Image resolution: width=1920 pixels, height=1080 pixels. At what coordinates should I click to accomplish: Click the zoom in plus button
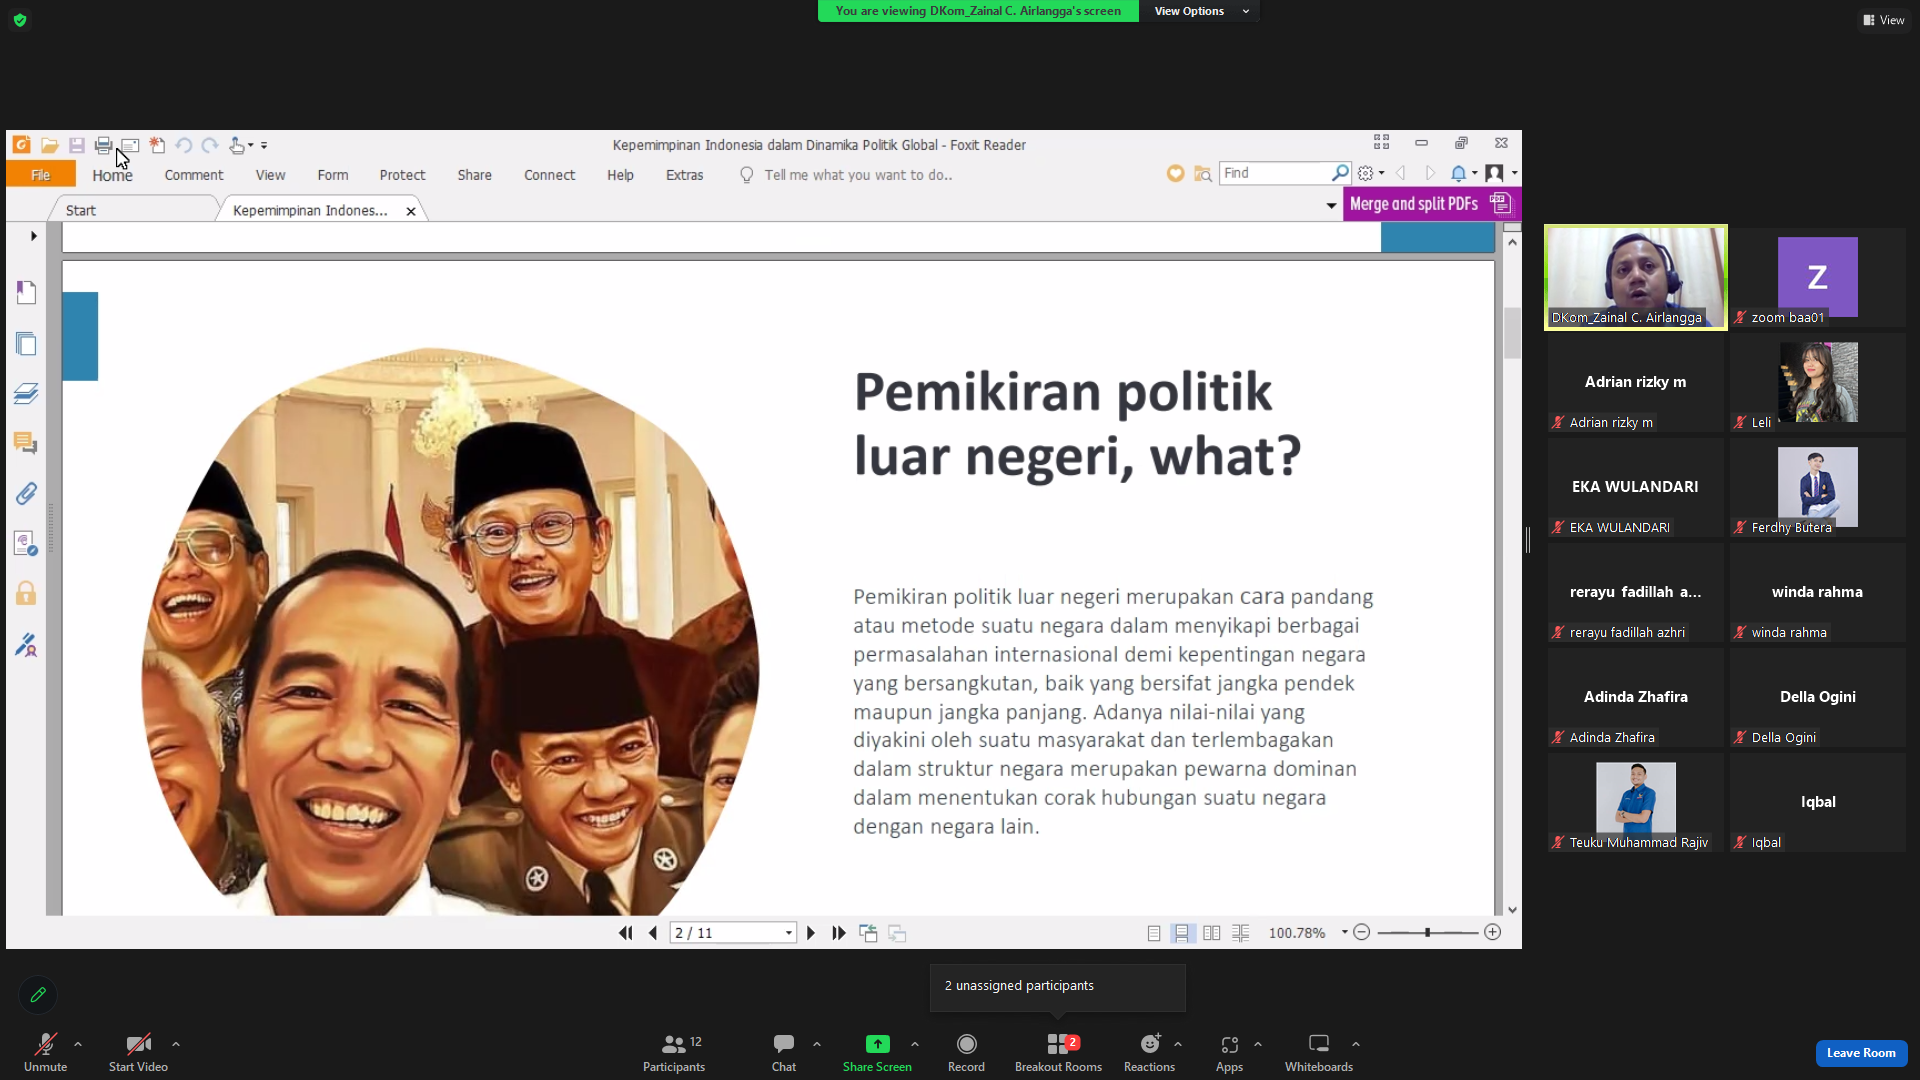tap(1492, 932)
